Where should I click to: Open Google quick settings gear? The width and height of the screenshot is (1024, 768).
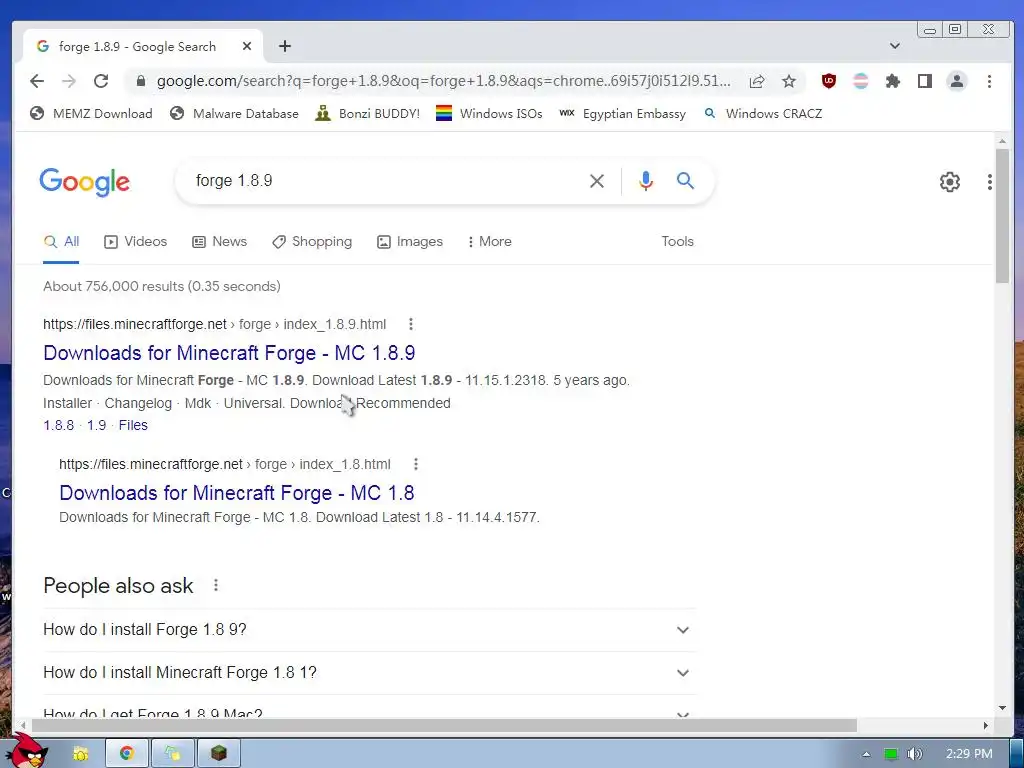click(950, 182)
